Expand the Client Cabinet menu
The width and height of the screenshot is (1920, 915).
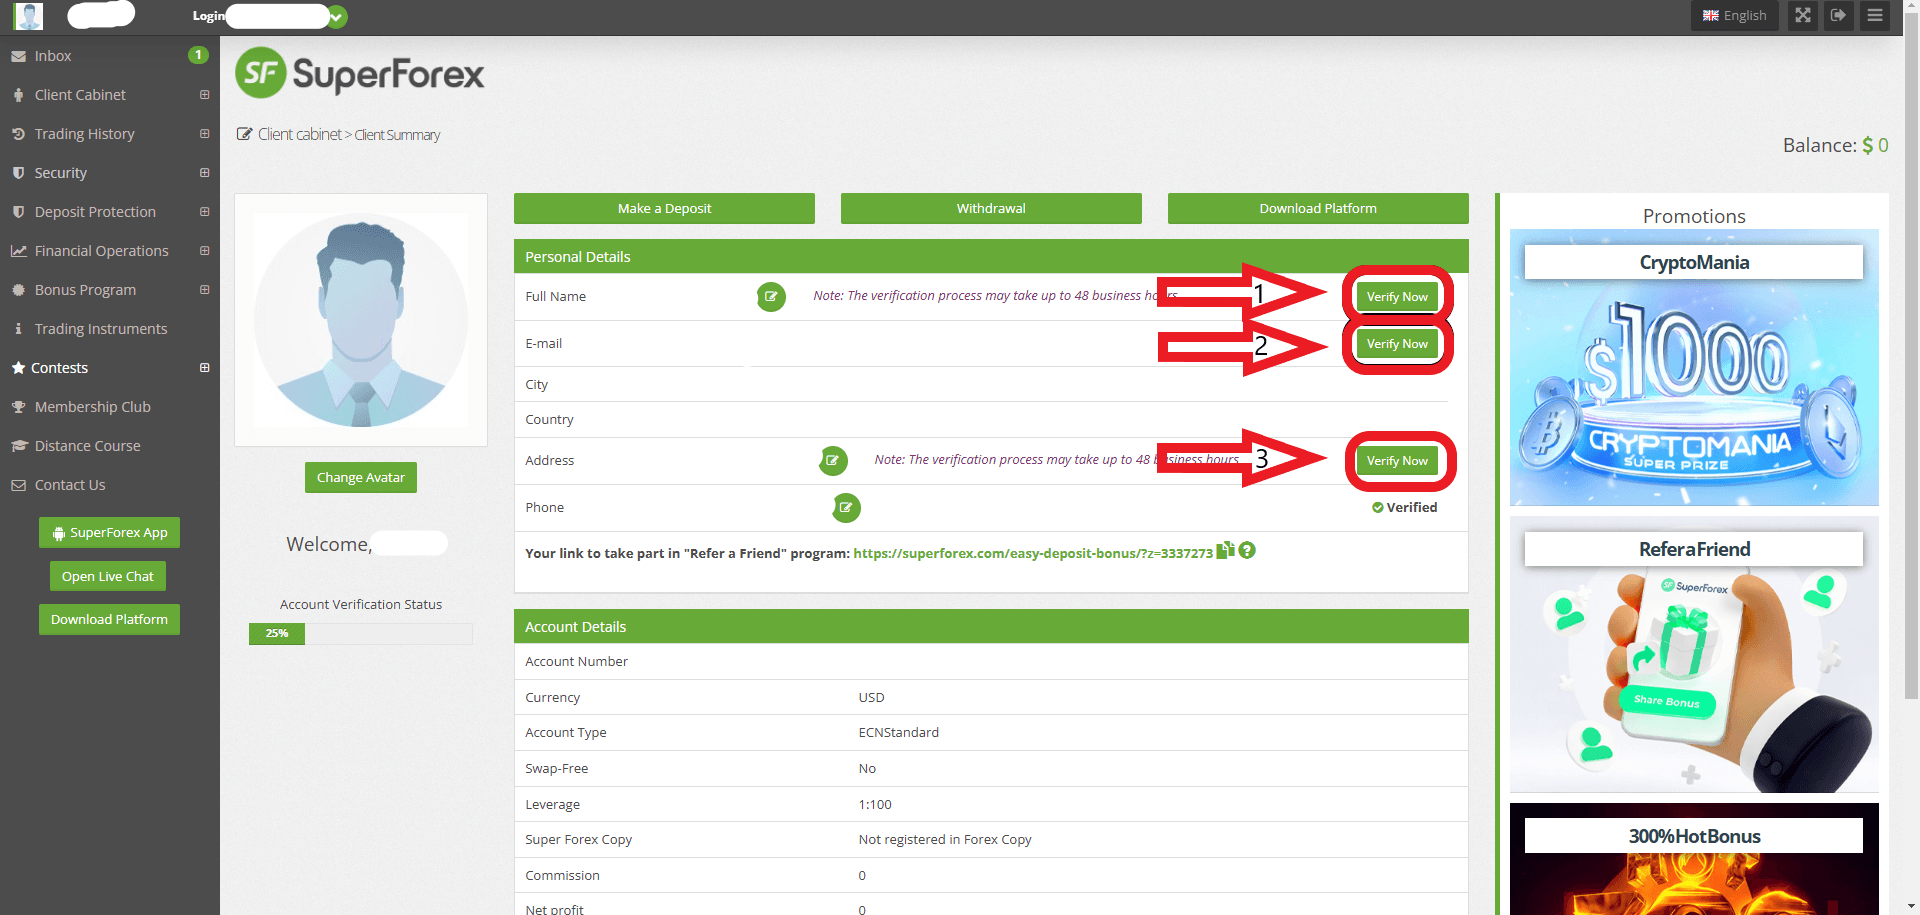(x=204, y=95)
